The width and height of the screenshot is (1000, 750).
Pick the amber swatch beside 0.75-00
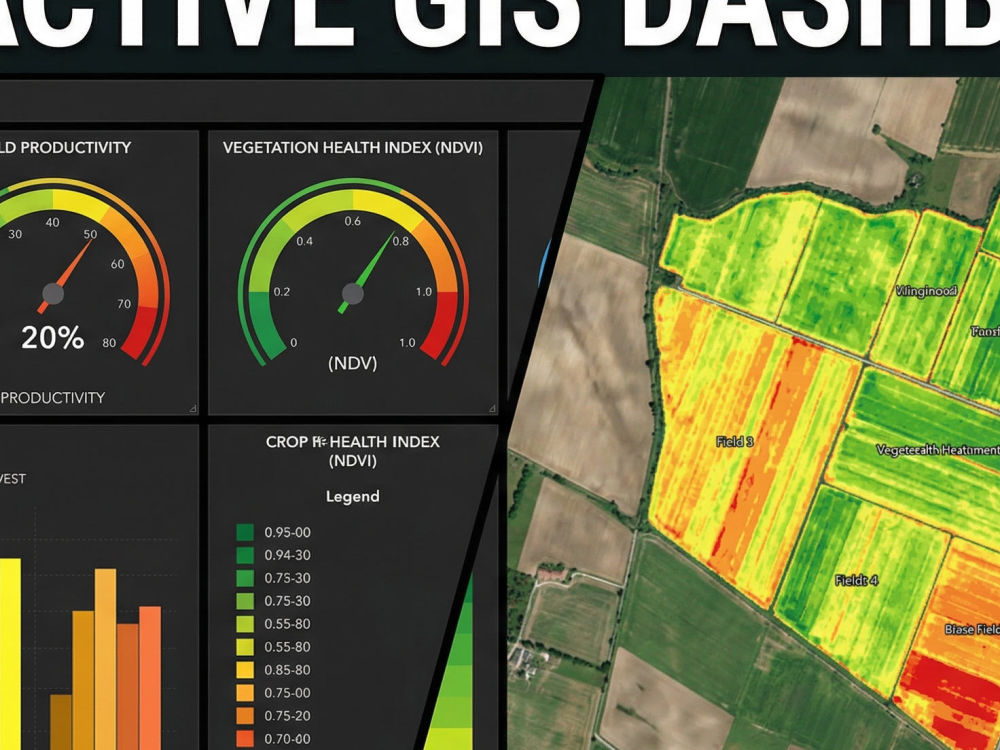pos(245,693)
